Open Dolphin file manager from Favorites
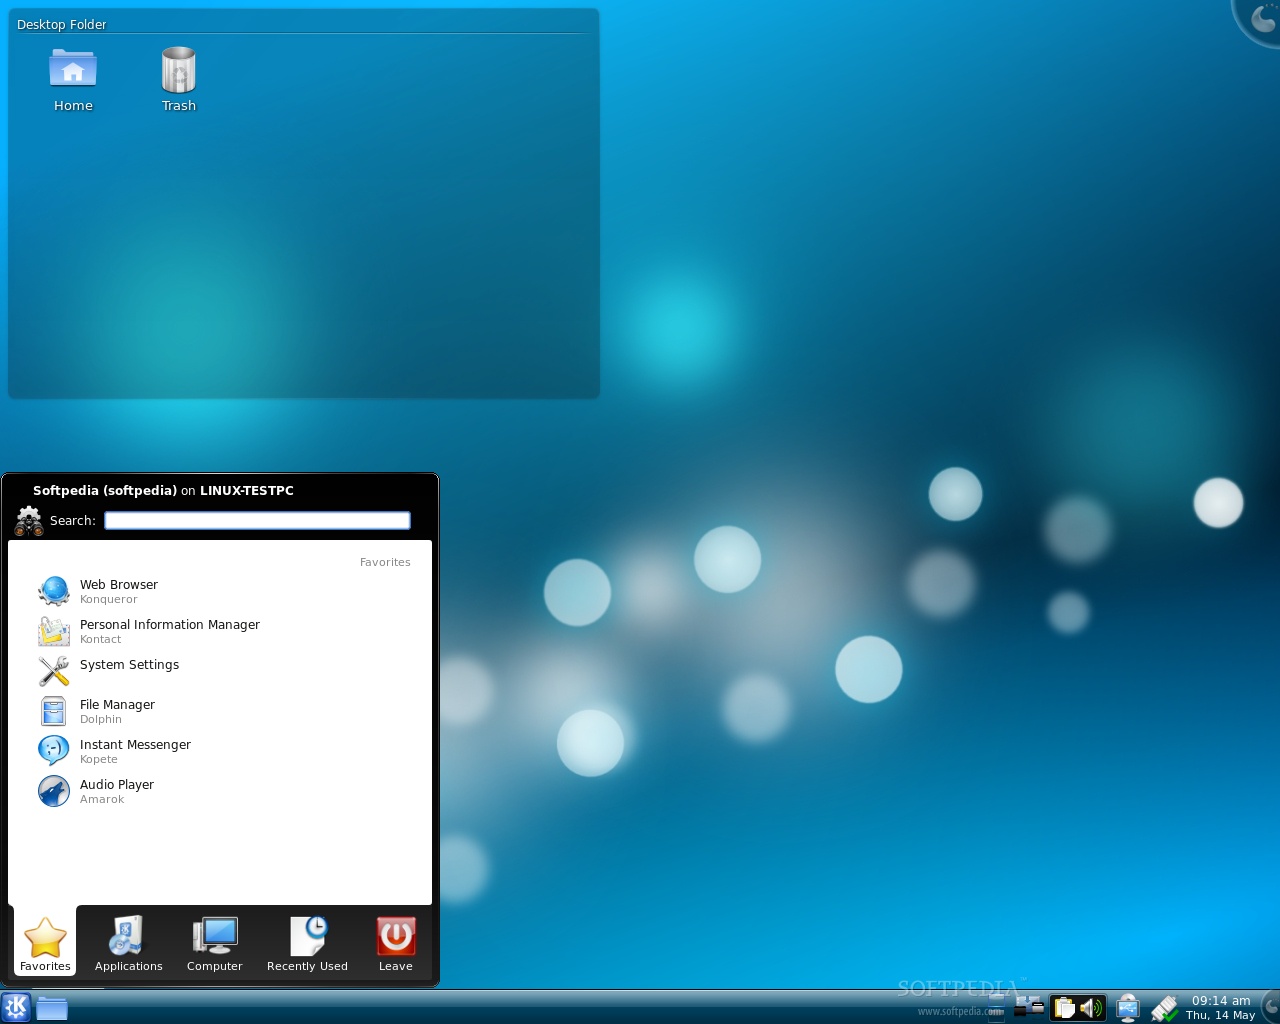 click(x=117, y=711)
